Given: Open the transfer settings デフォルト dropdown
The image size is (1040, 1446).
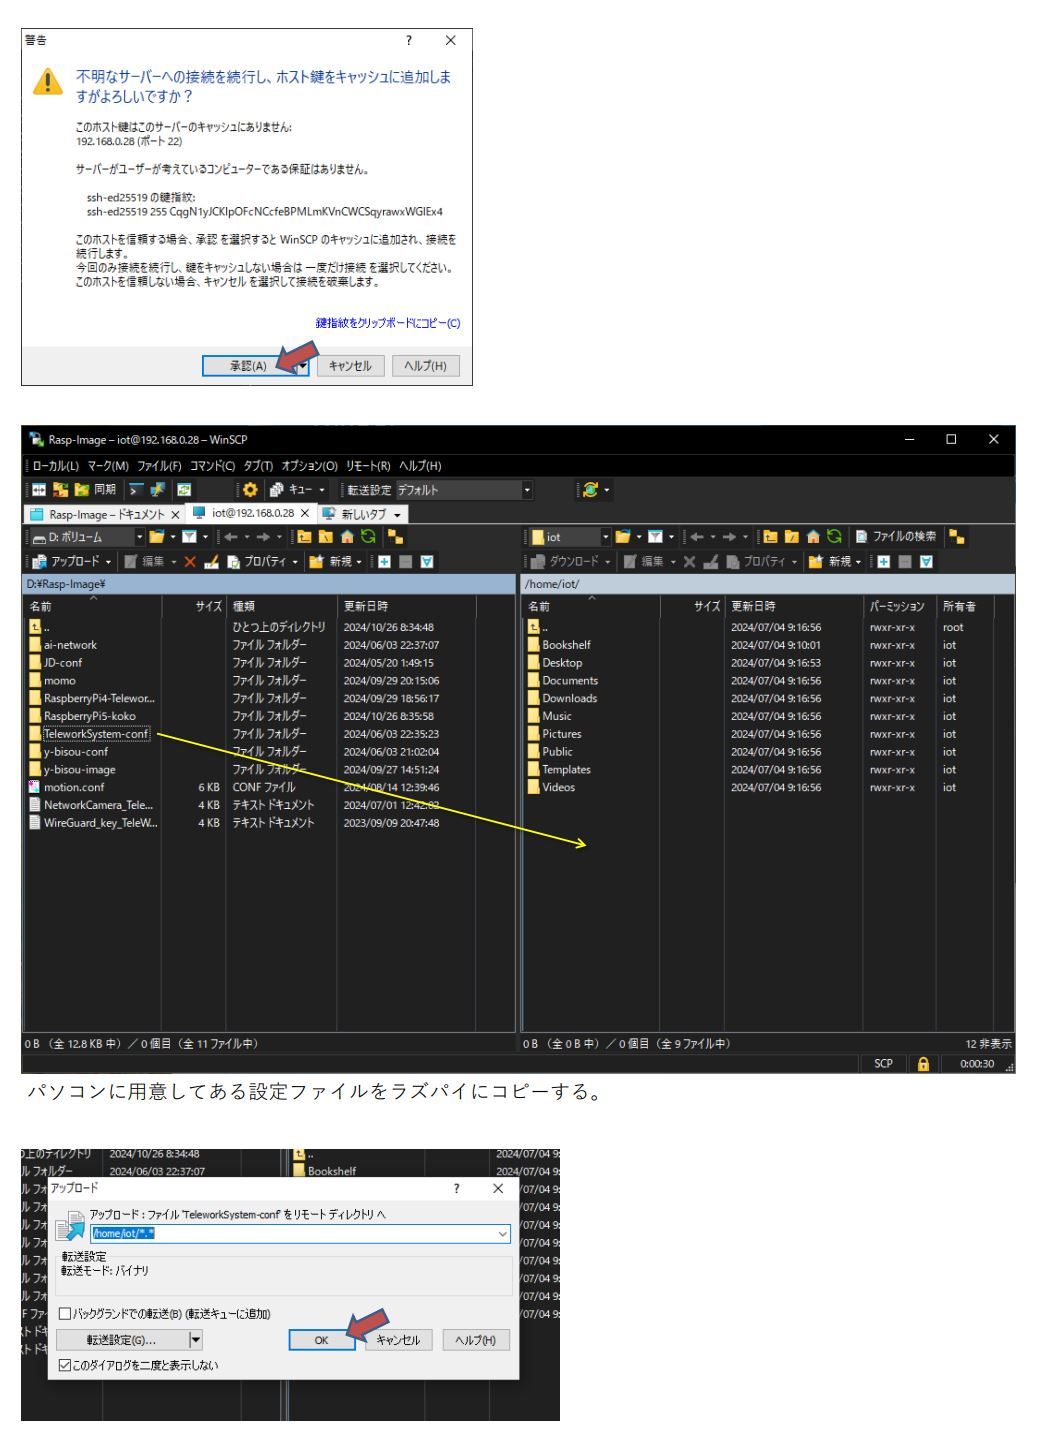Looking at the screenshot, I should (527, 490).
